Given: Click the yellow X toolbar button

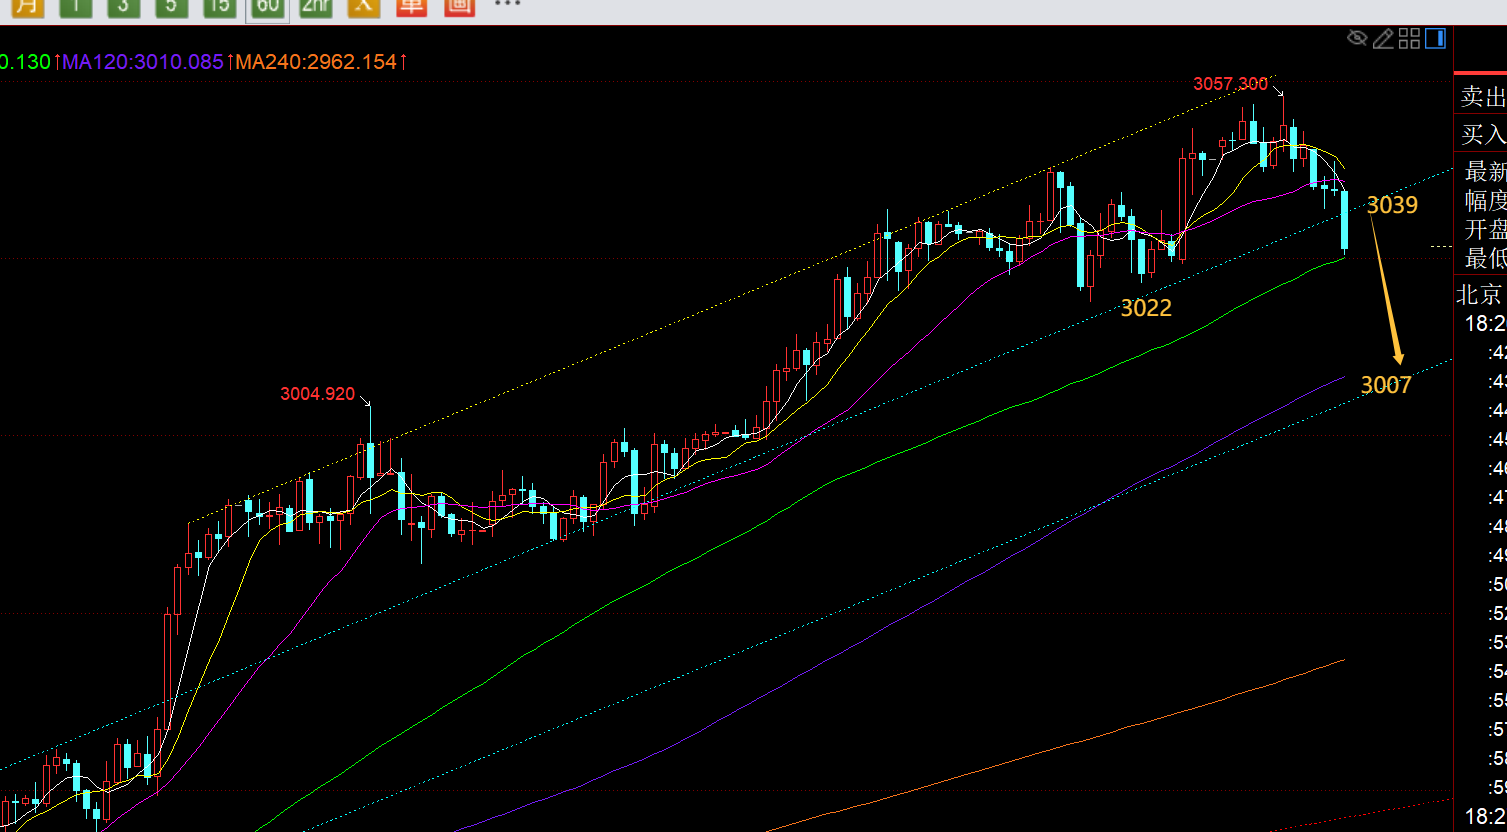Looking at the screenshot, I should point(363,6).
